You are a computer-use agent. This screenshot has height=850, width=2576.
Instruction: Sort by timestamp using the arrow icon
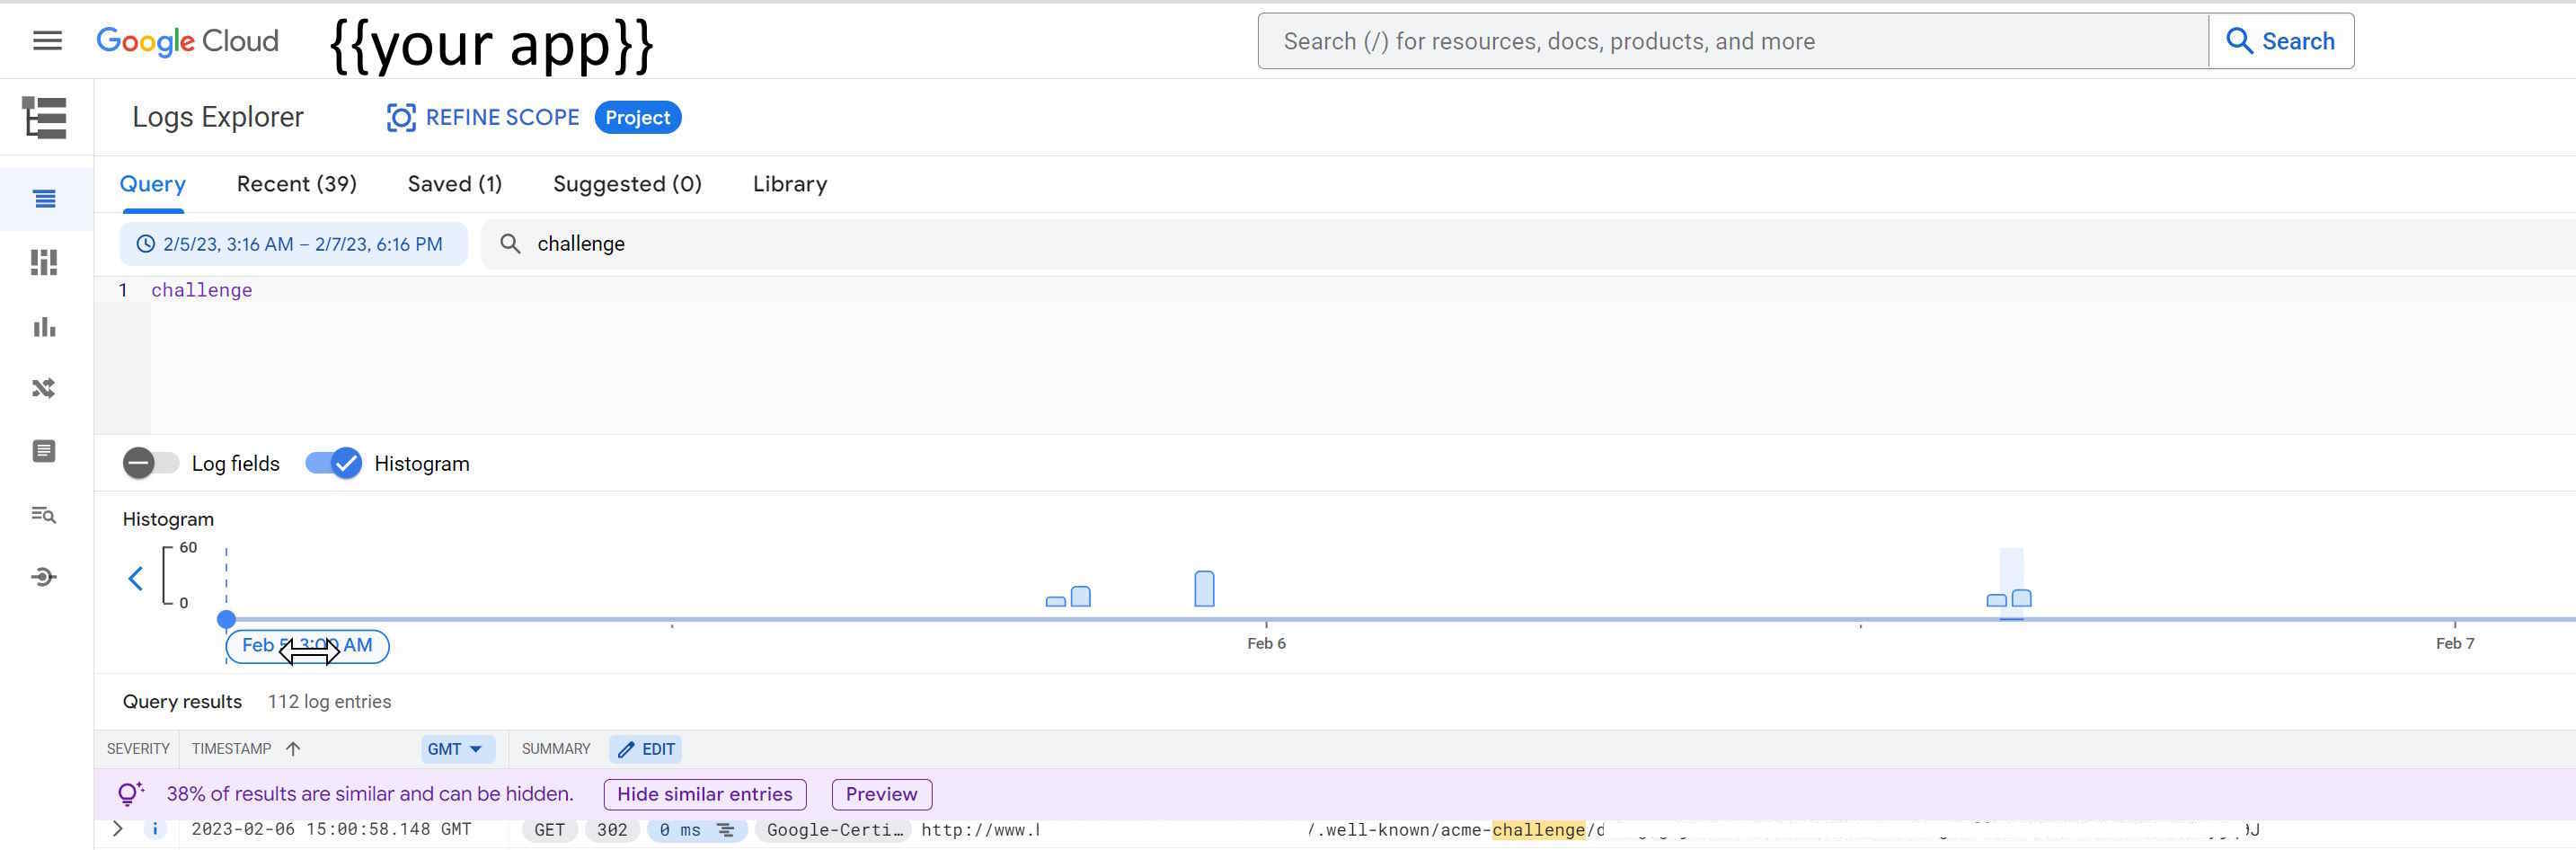(x=293, y=749)
